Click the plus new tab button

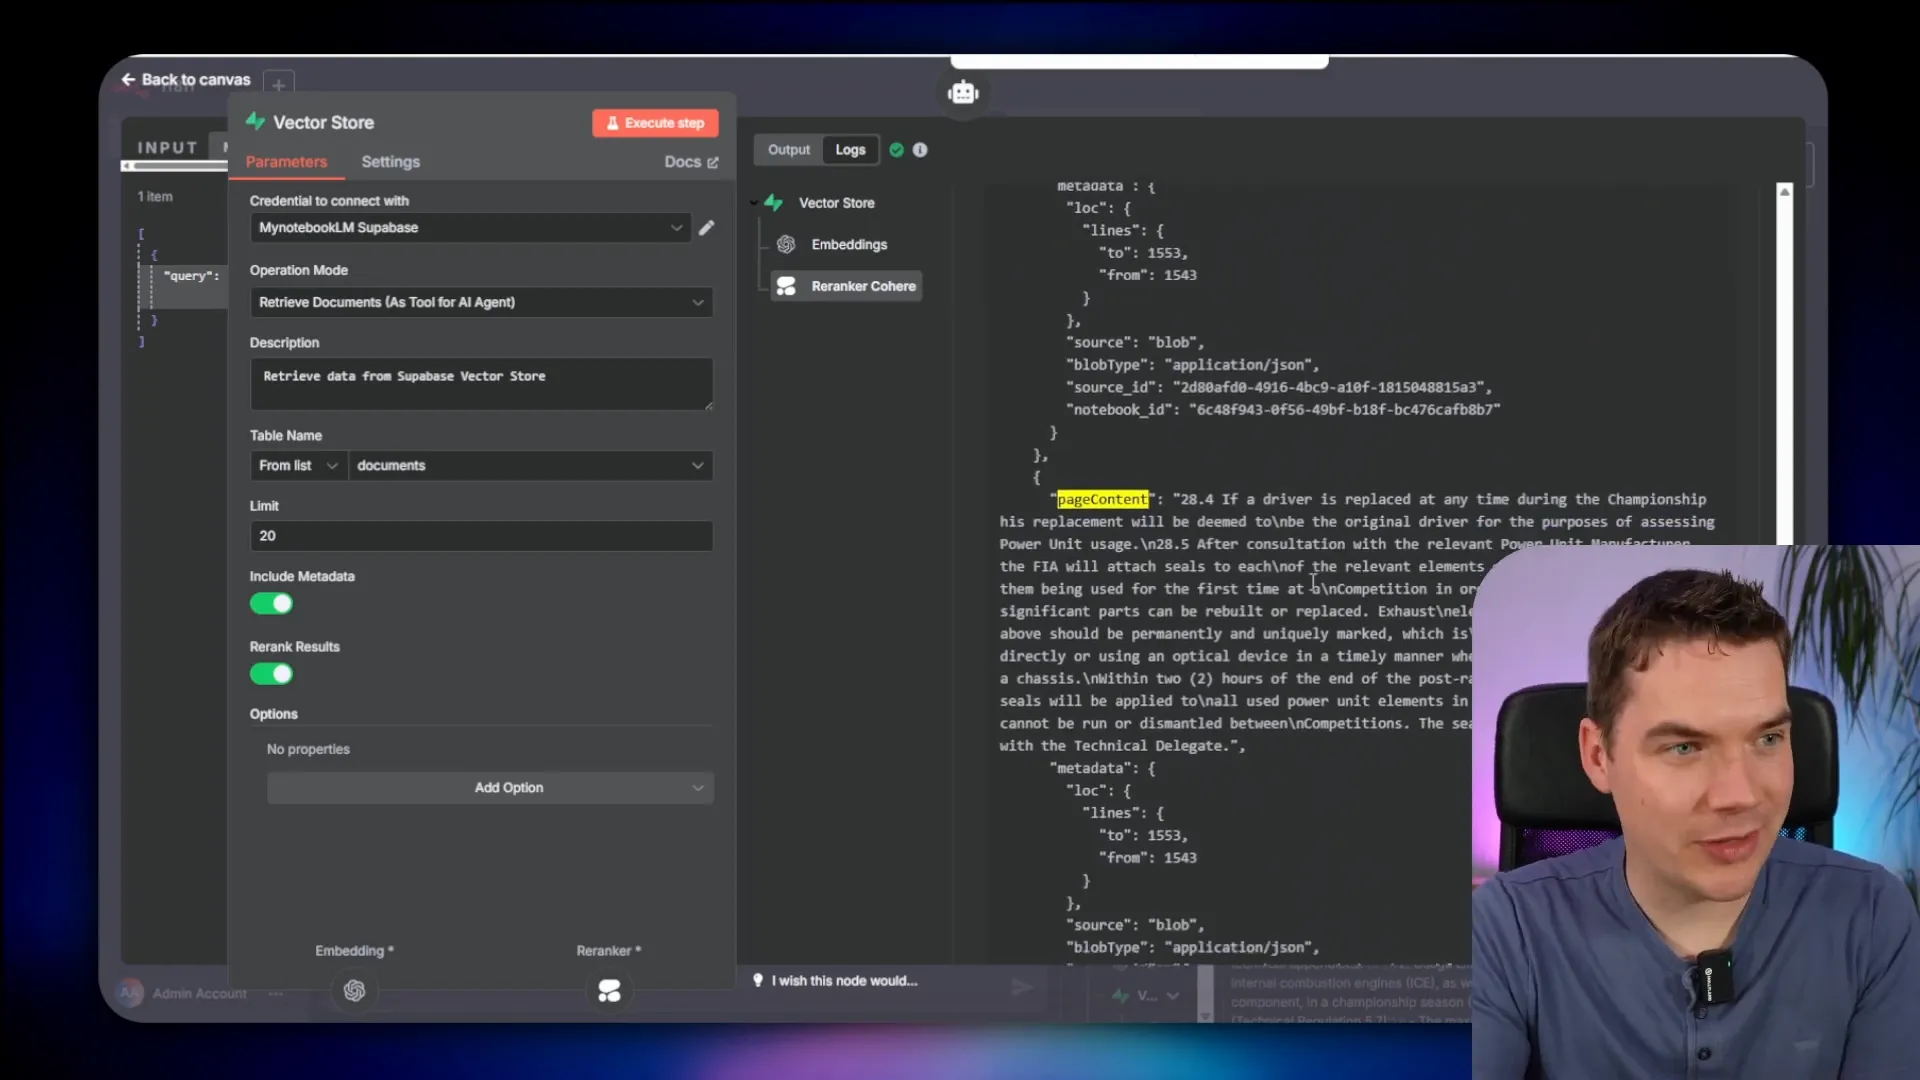coord(279,85)
